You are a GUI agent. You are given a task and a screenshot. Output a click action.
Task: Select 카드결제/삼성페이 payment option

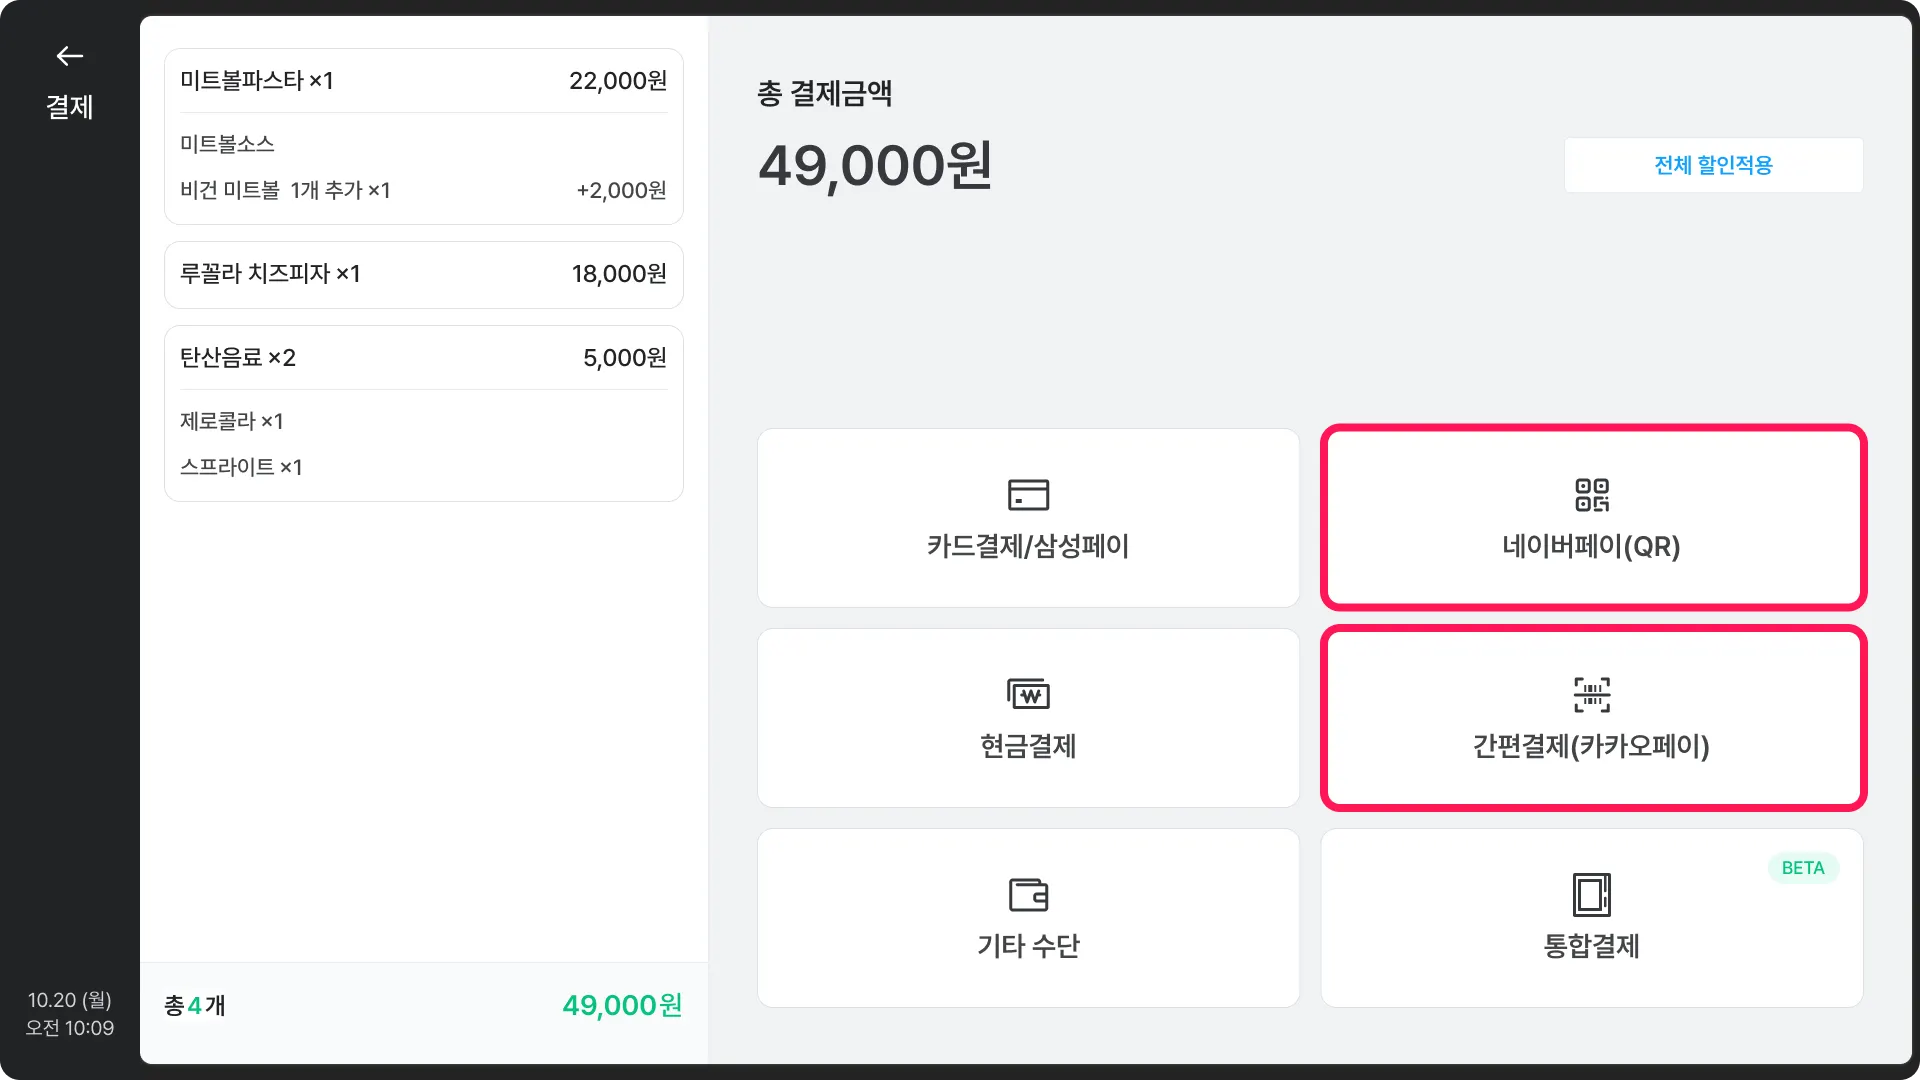(1028, 546)
